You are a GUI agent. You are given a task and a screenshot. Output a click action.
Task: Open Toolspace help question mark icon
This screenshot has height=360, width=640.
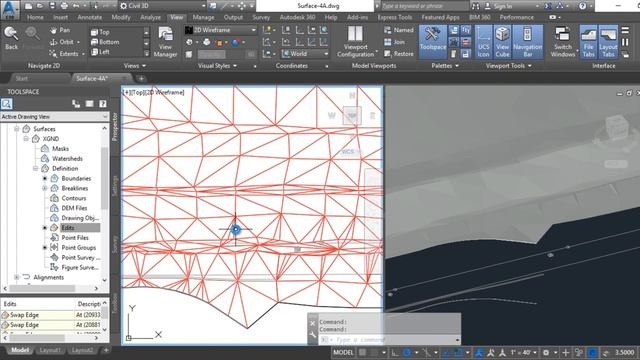(102, 104)
